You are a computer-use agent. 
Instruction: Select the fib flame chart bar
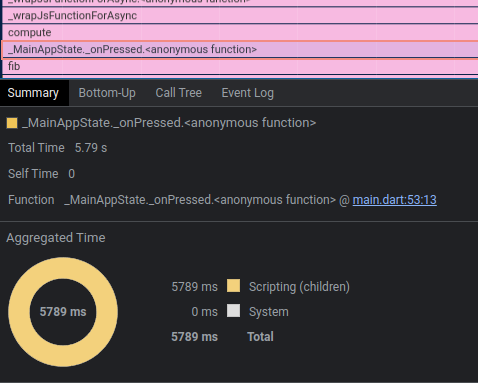(x=240, y=66)
